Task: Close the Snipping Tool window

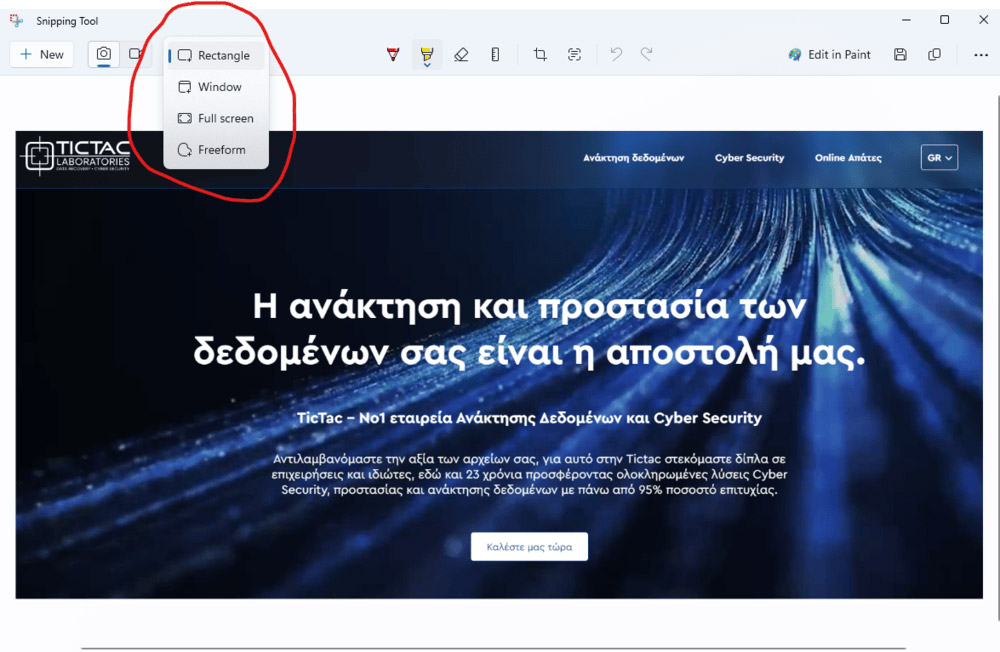Action: [x=983, y=20]
